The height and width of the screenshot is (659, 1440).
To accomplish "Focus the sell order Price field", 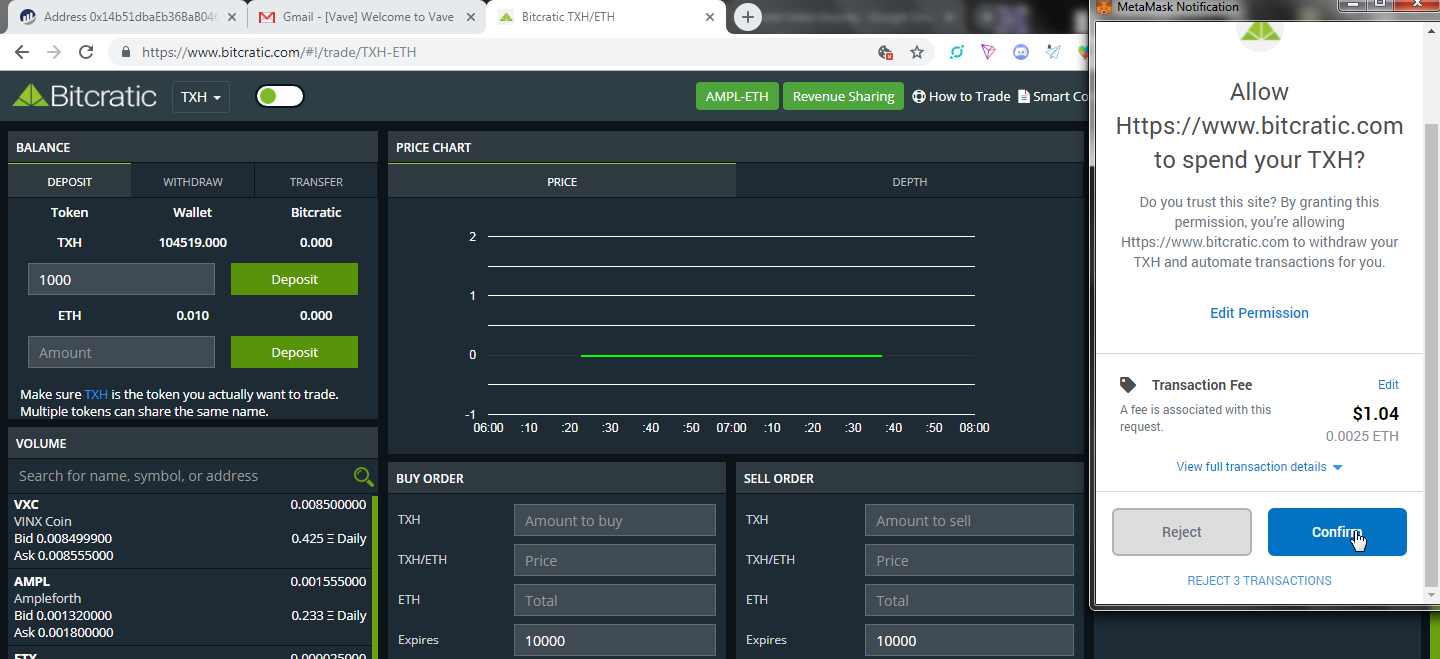I will coord(969,560).
